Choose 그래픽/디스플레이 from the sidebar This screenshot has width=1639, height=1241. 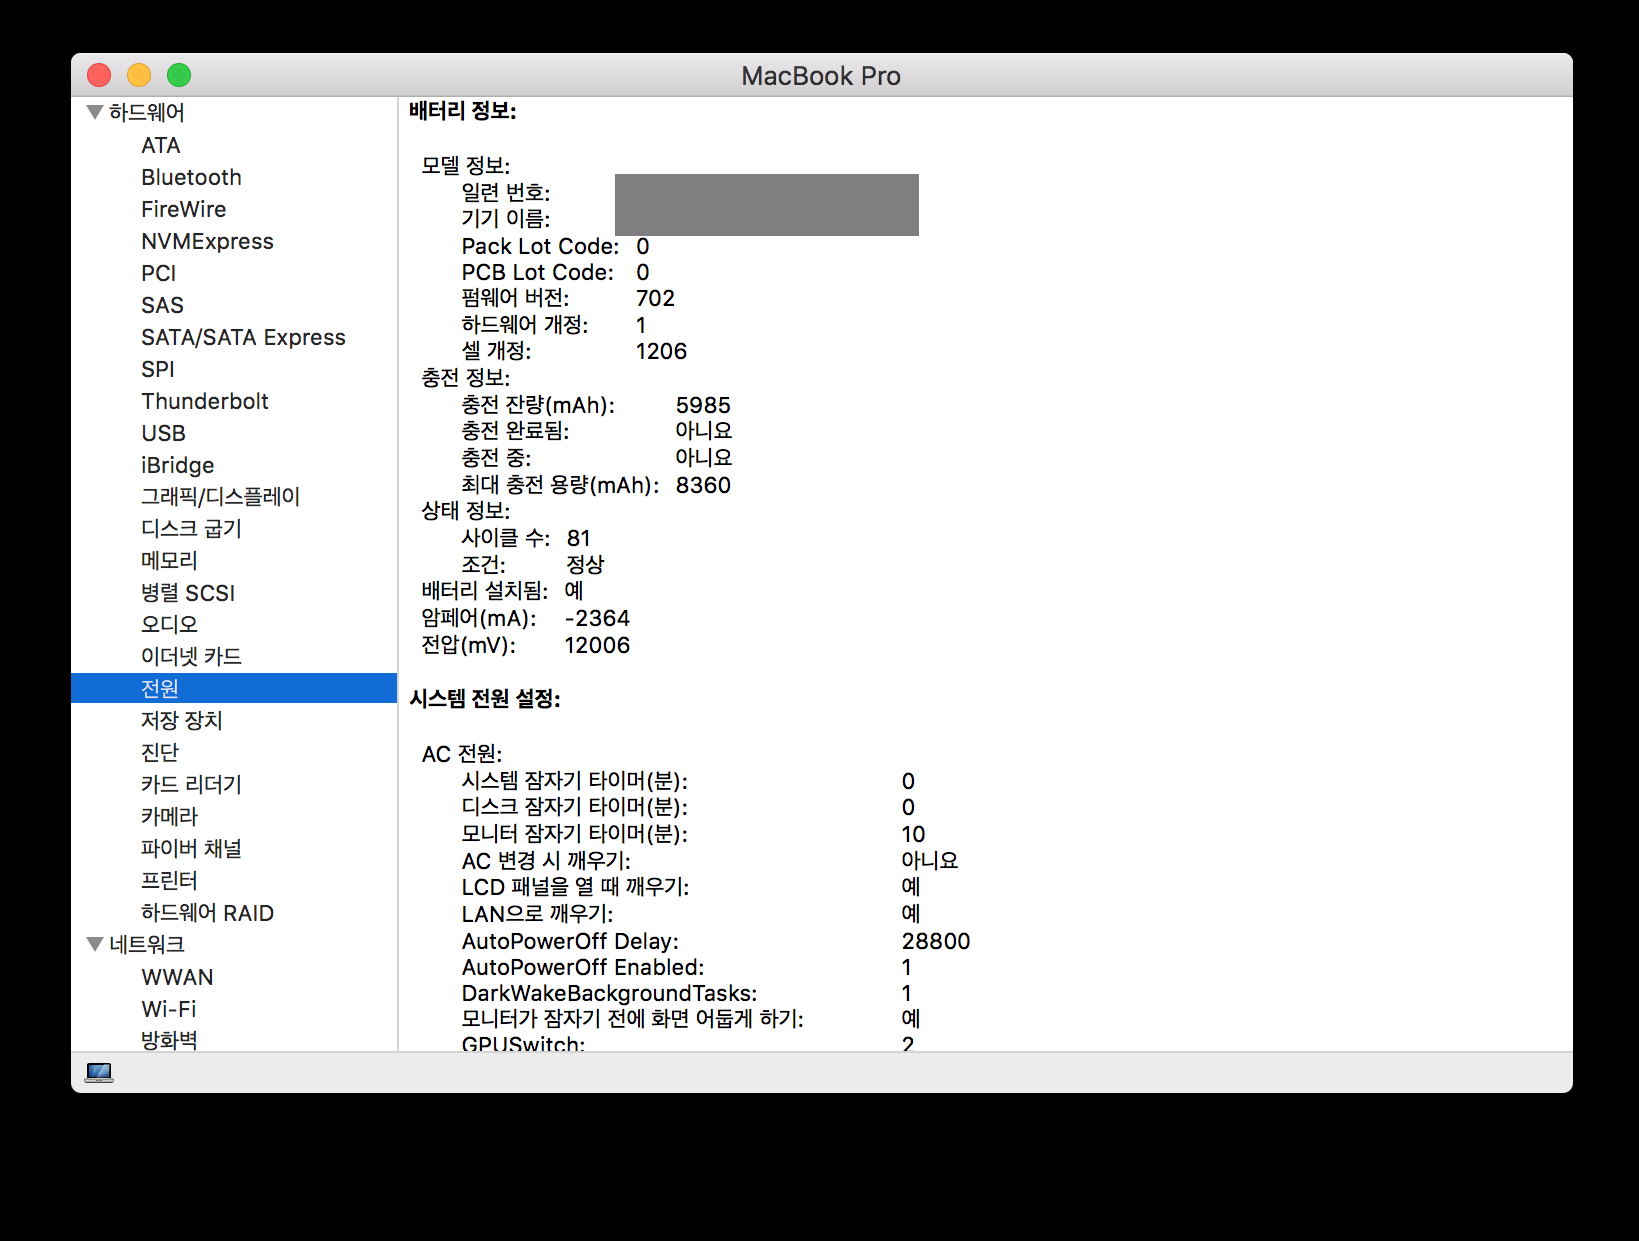pos(220,496)
